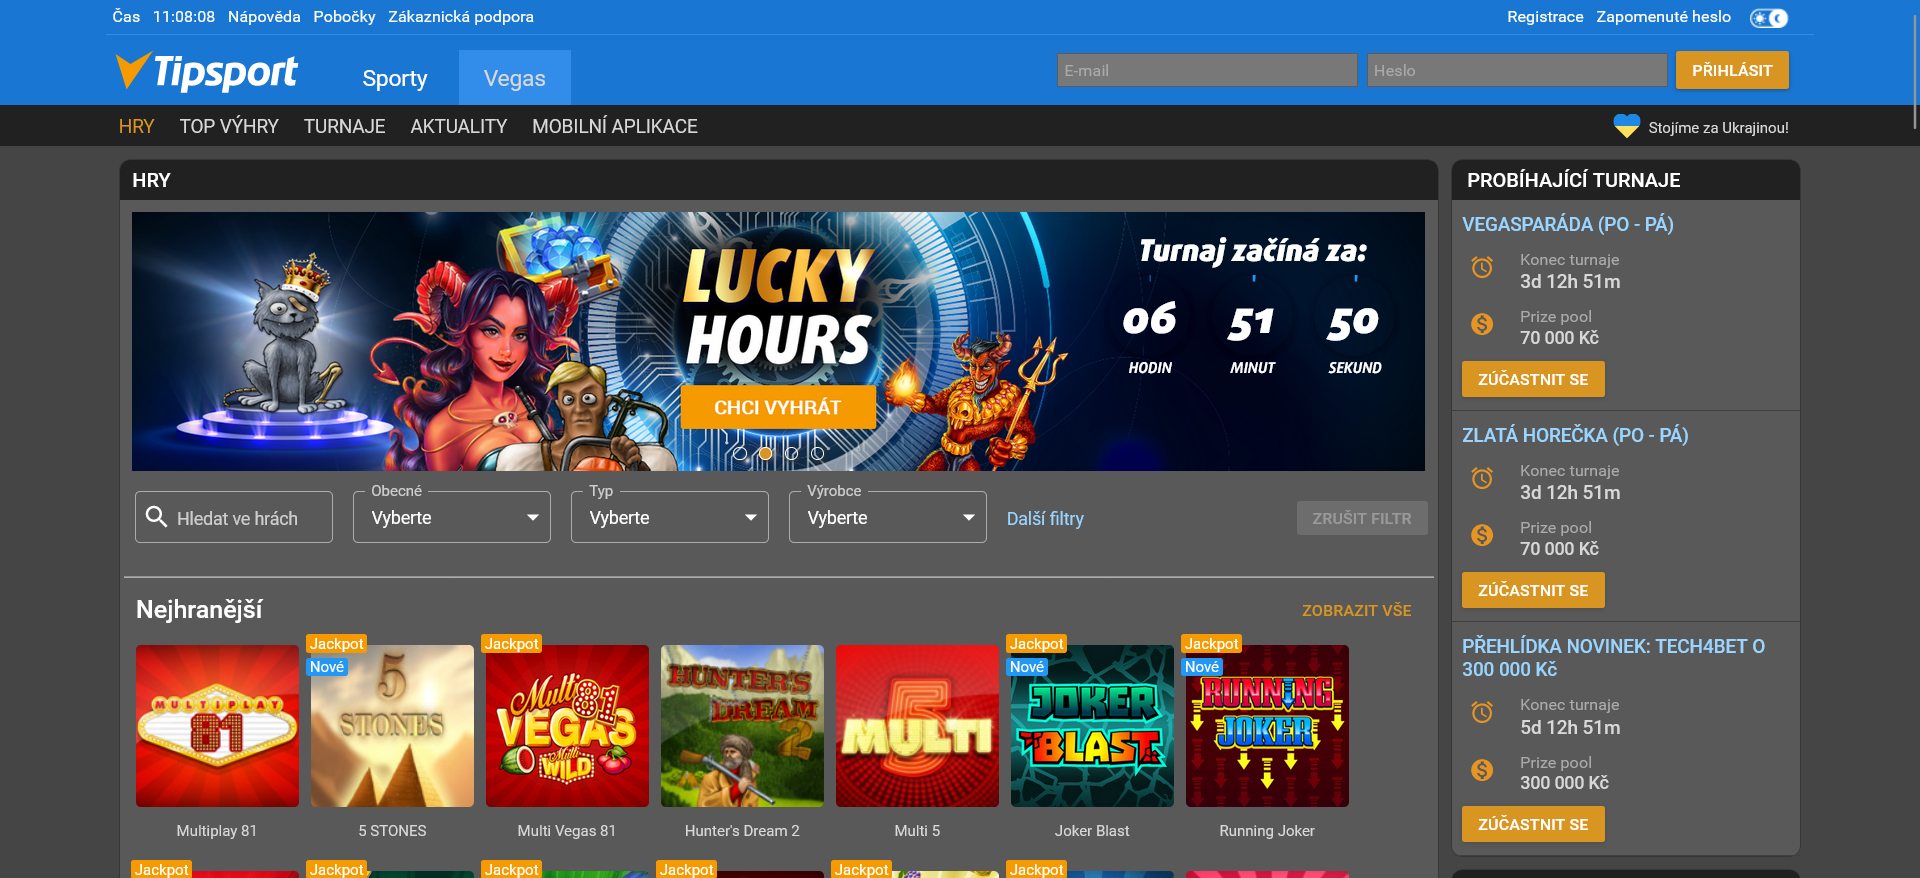Viewport: 1920px width, 878px height.
Task: Click the Přehlídka novinek alarm clock icon
Action: click(1482, 712)
